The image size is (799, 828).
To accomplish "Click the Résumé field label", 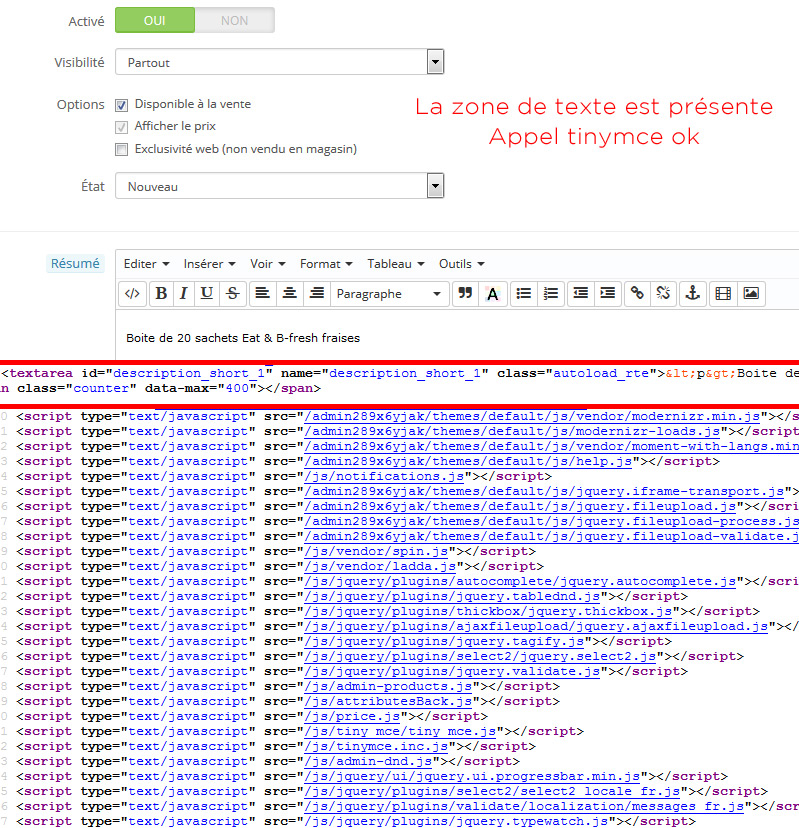I will pos(75,263).
